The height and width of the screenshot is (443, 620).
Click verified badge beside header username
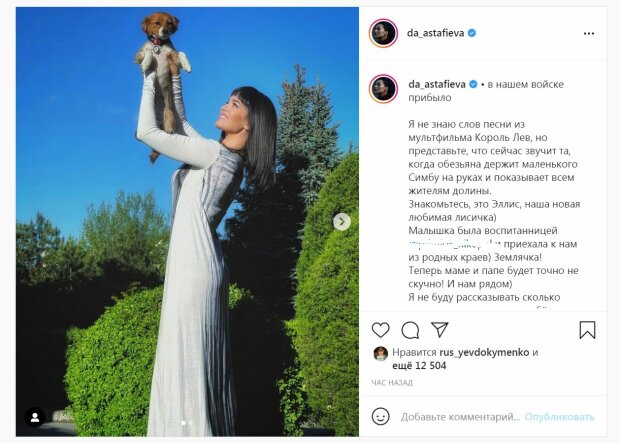472,33
